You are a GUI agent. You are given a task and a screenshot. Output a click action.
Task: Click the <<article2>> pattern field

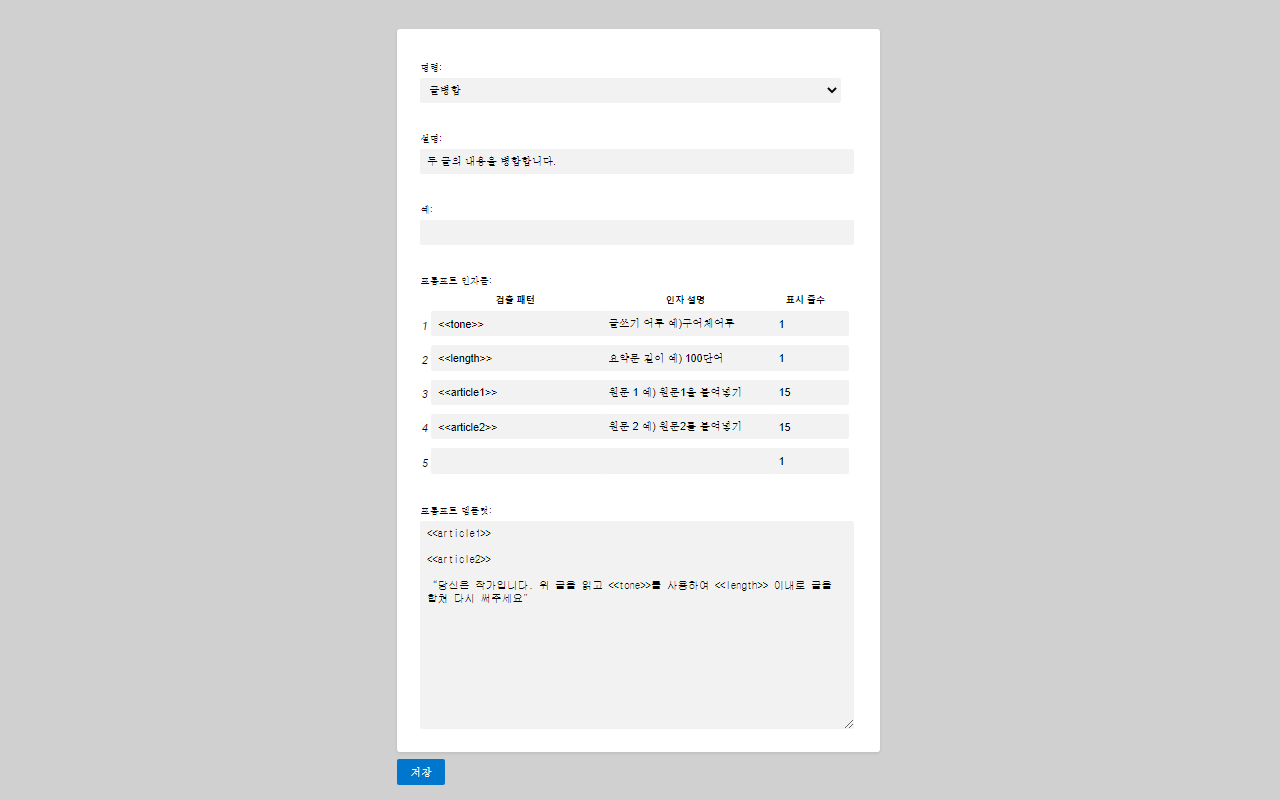510,426
